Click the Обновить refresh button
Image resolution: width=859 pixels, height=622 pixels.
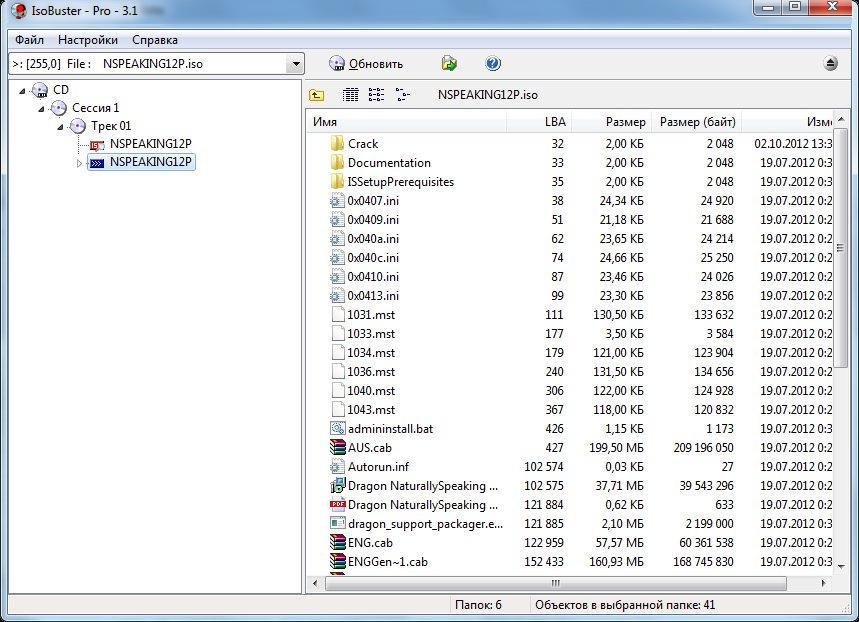(x=366, y=64)
